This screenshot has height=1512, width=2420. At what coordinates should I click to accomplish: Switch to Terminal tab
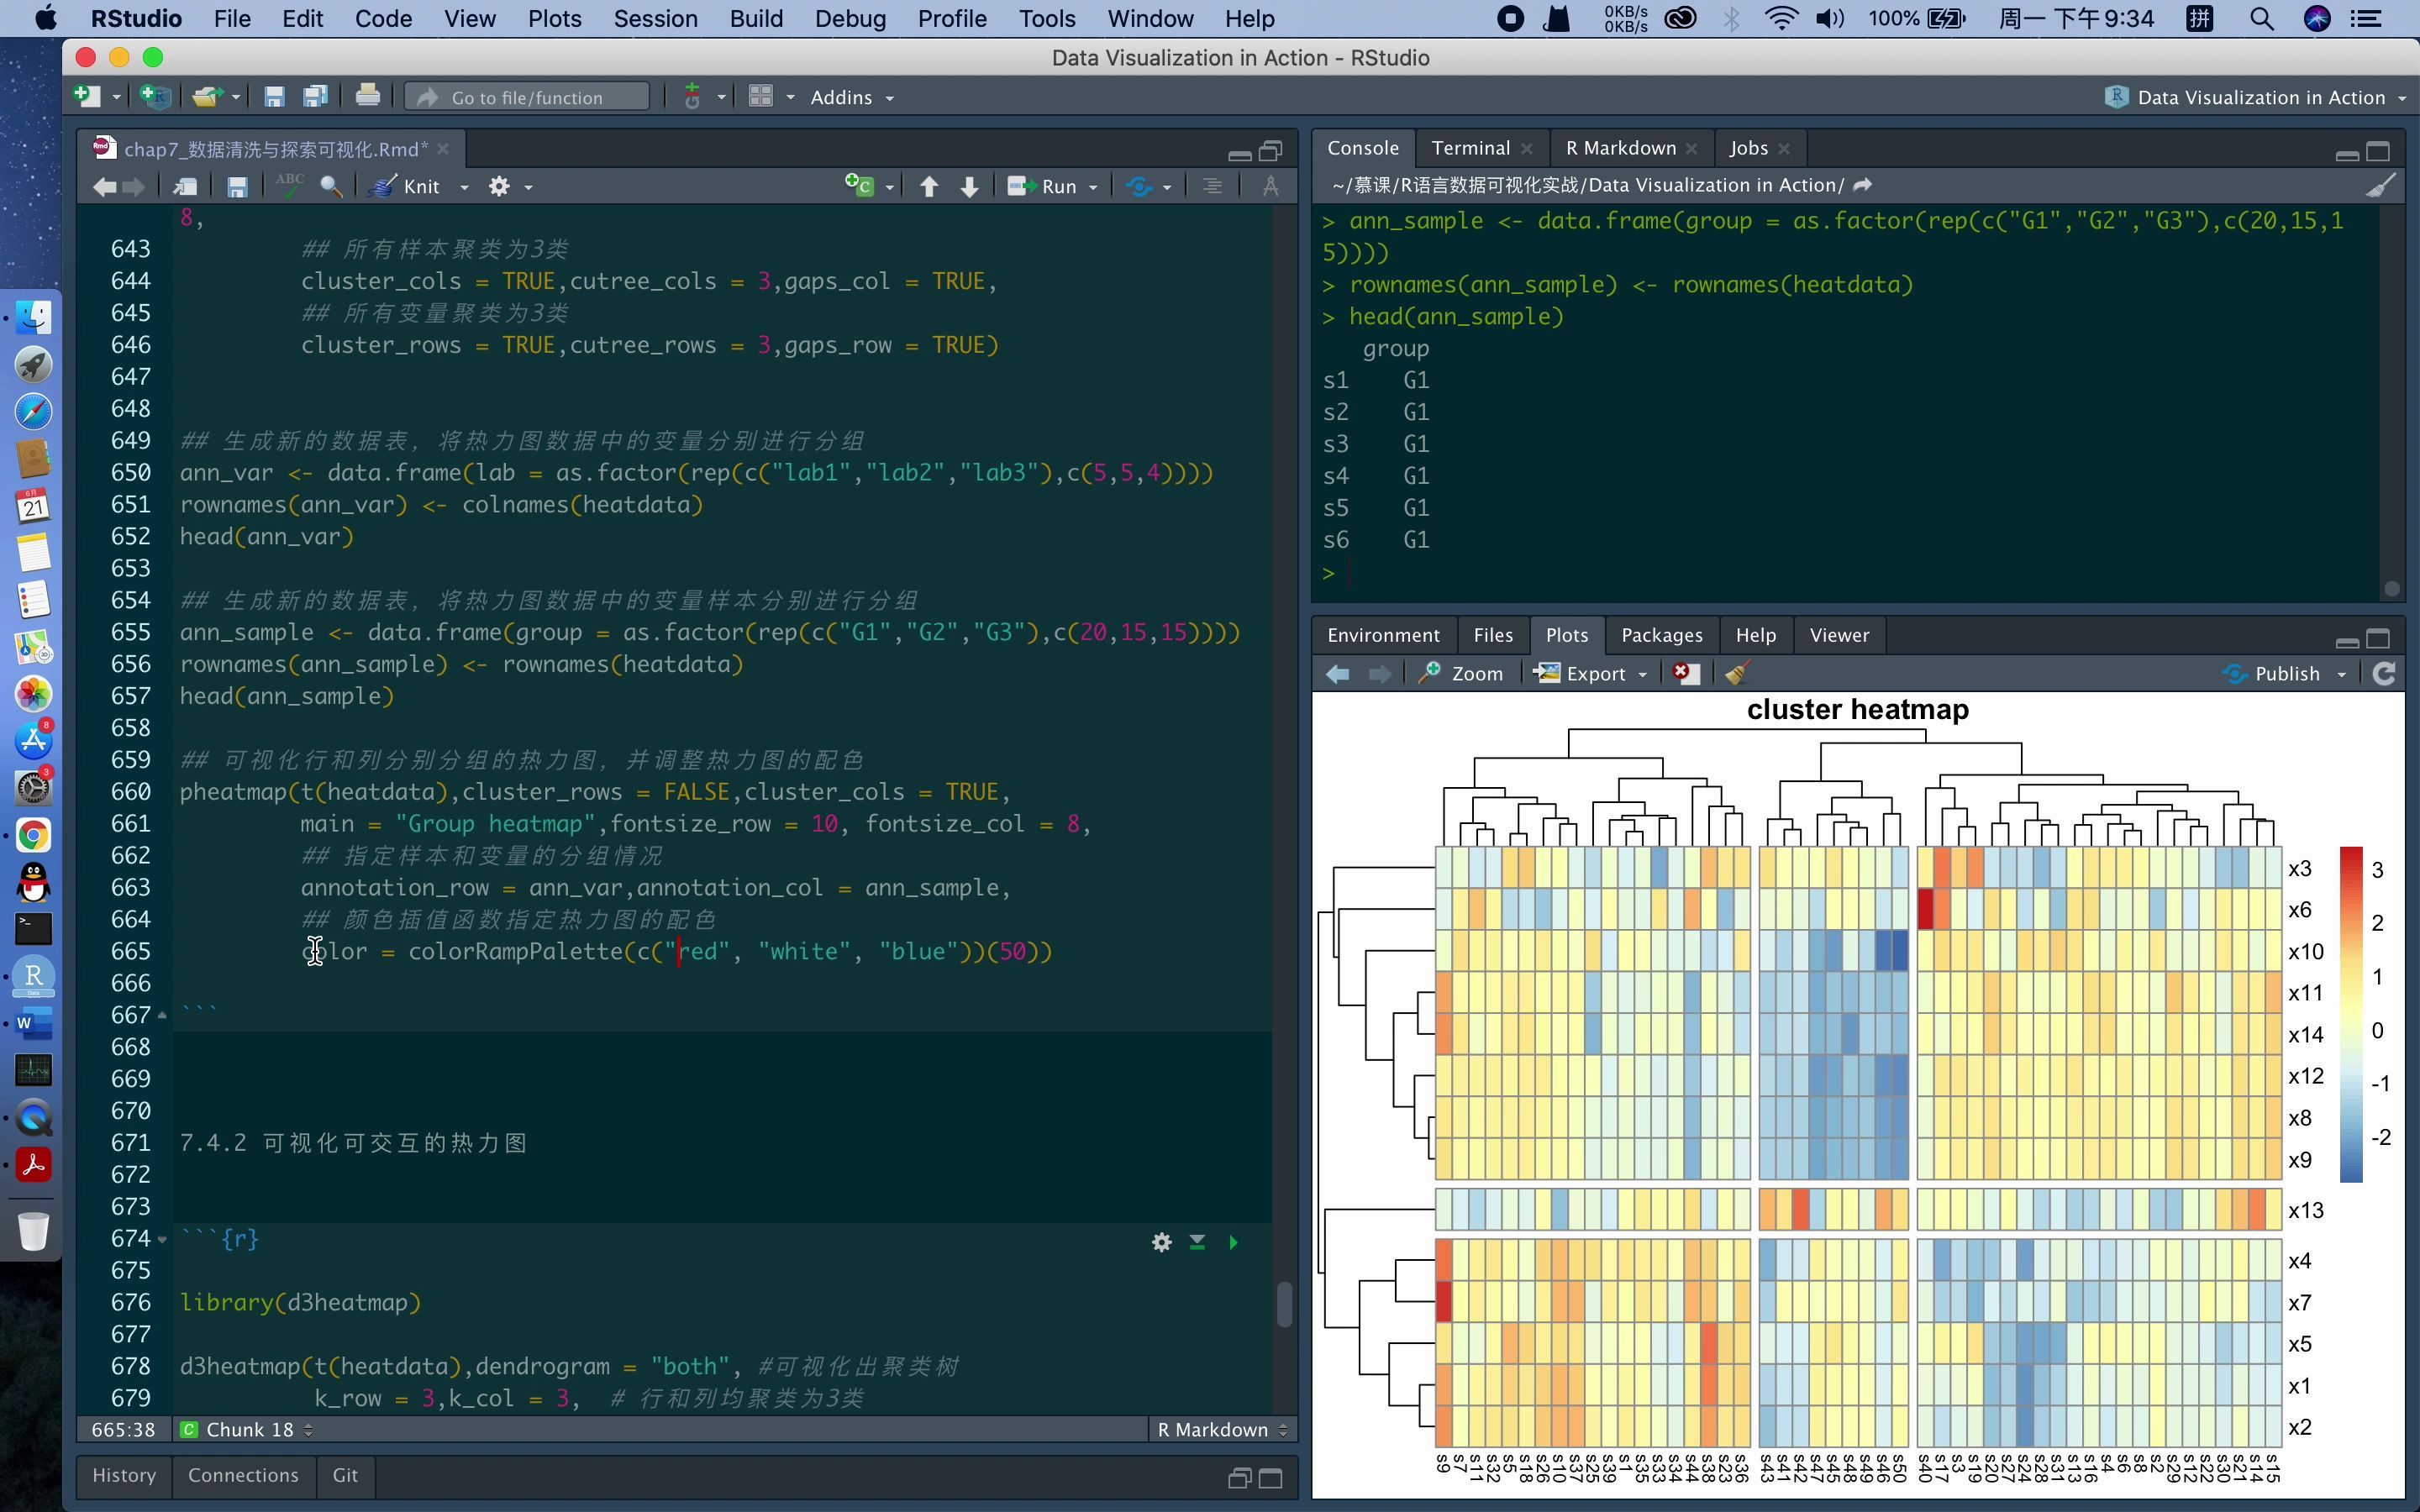pos(1470,148)
